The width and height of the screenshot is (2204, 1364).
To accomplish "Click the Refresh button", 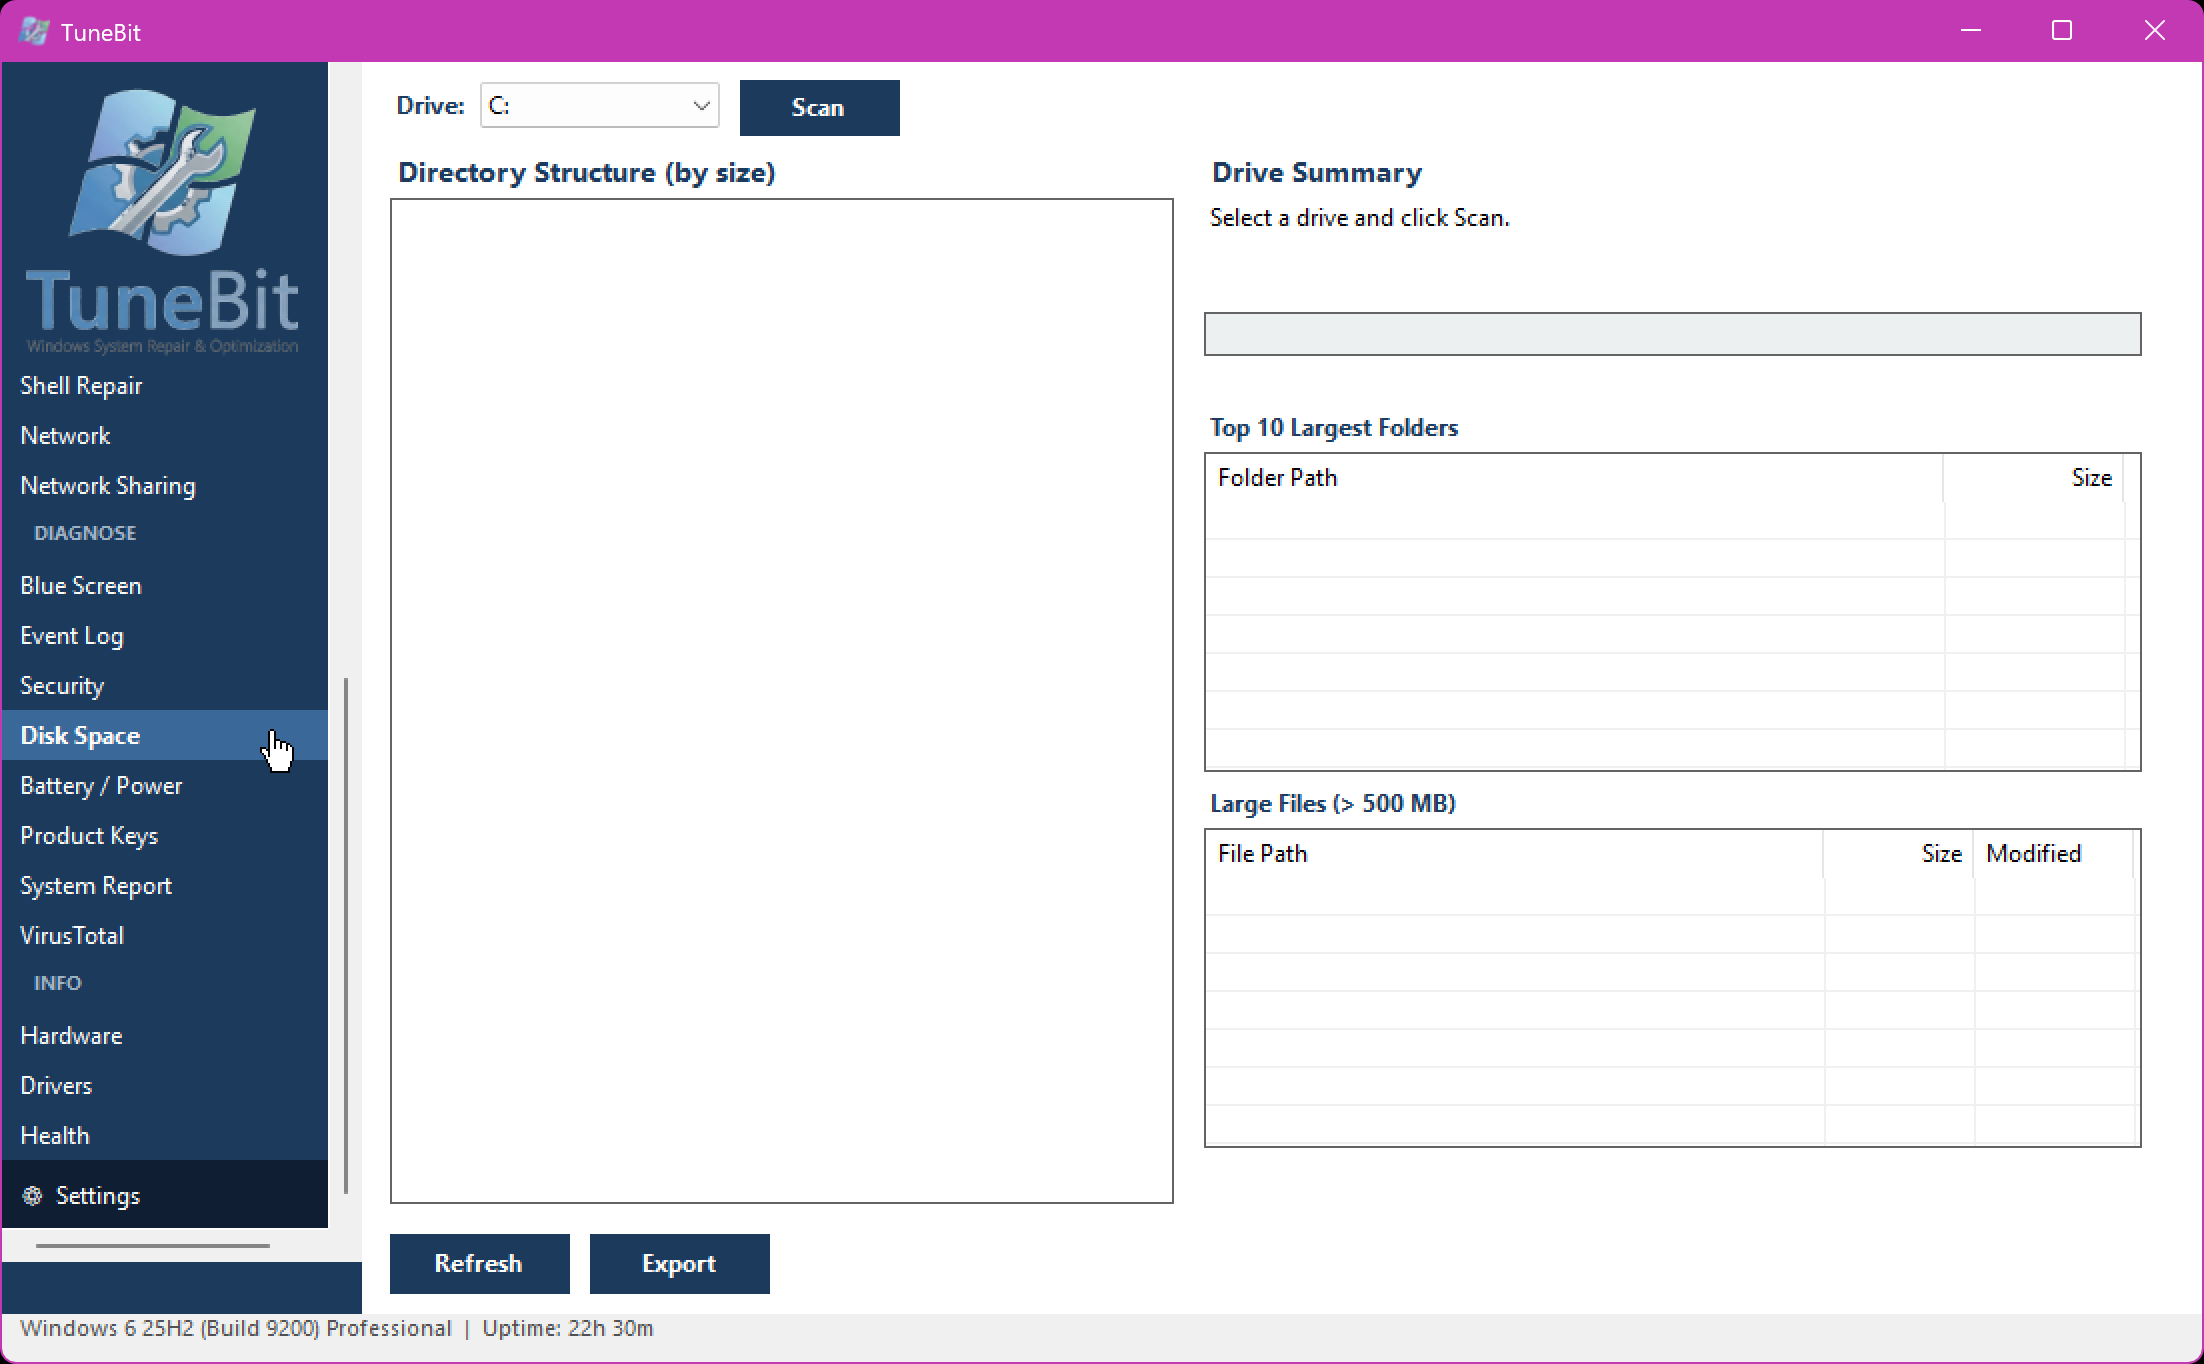I will point(479,1263).
